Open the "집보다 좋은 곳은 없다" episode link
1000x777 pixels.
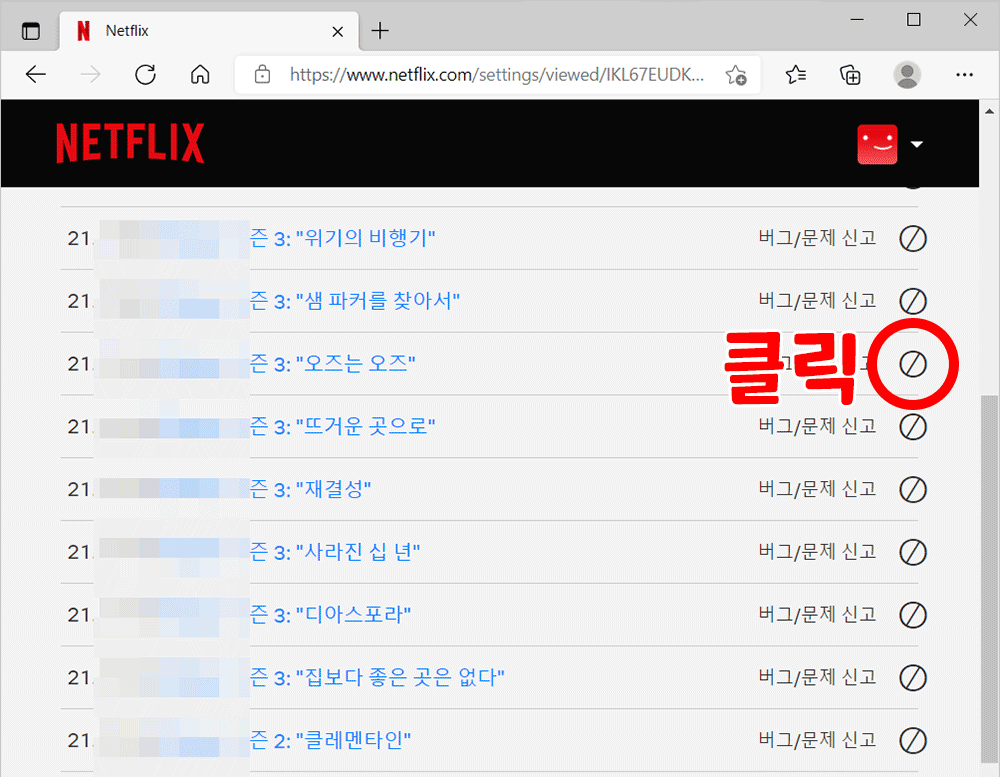point(377,677)
